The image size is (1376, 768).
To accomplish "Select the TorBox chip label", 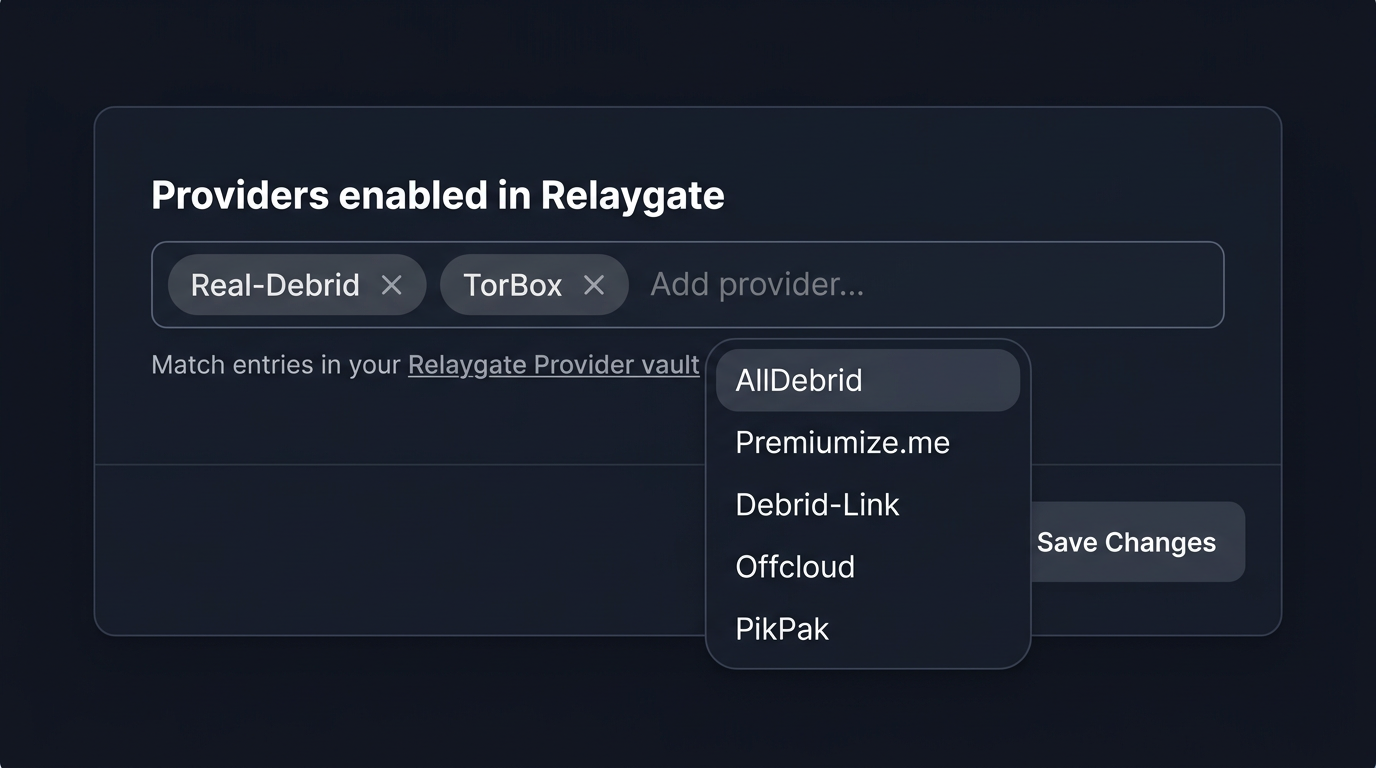I will [x=513, y=285].
